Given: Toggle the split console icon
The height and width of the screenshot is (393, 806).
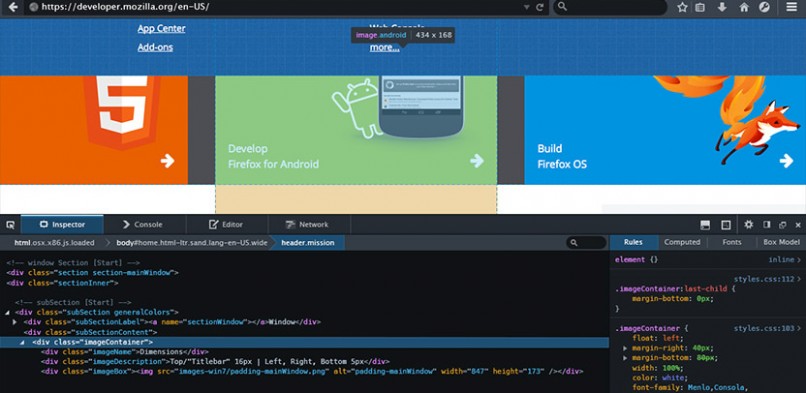Looking at the screenshot, I should tap(705, 225).
